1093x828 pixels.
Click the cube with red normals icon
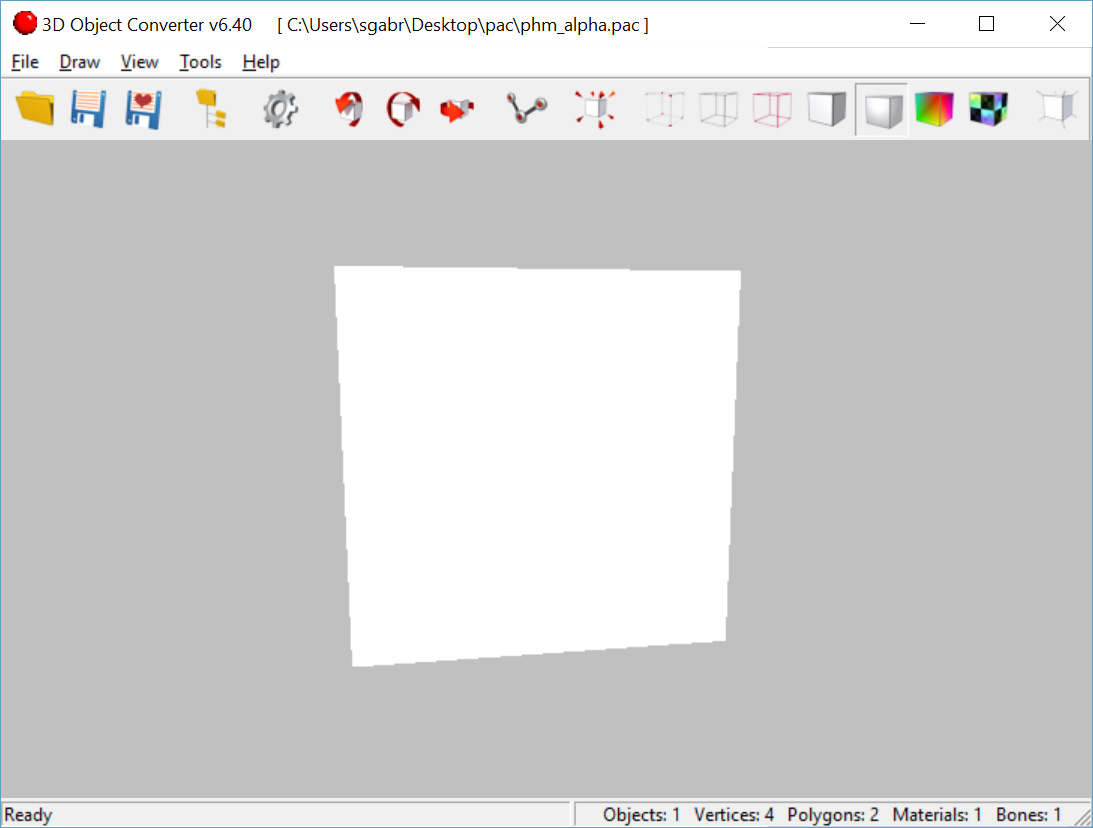click(x=594, y=108)
